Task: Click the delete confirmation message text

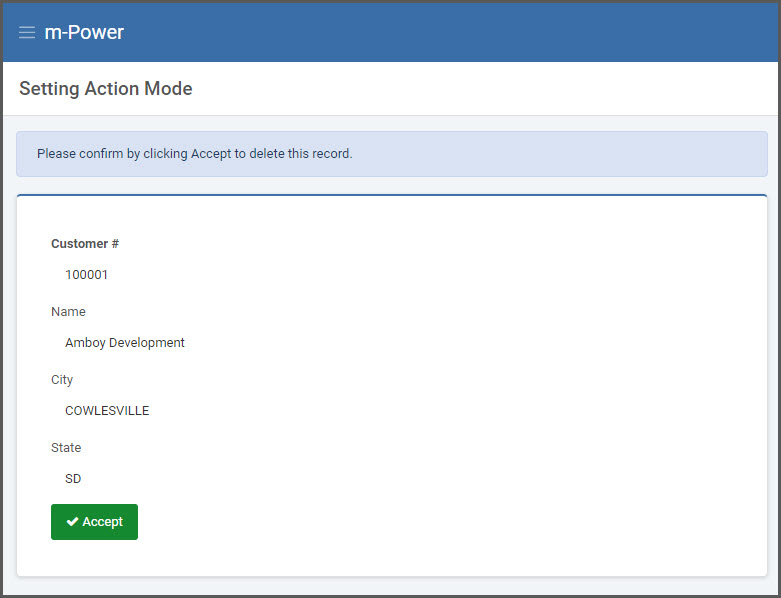Action: pyautogui.click(x=195, y=153)
